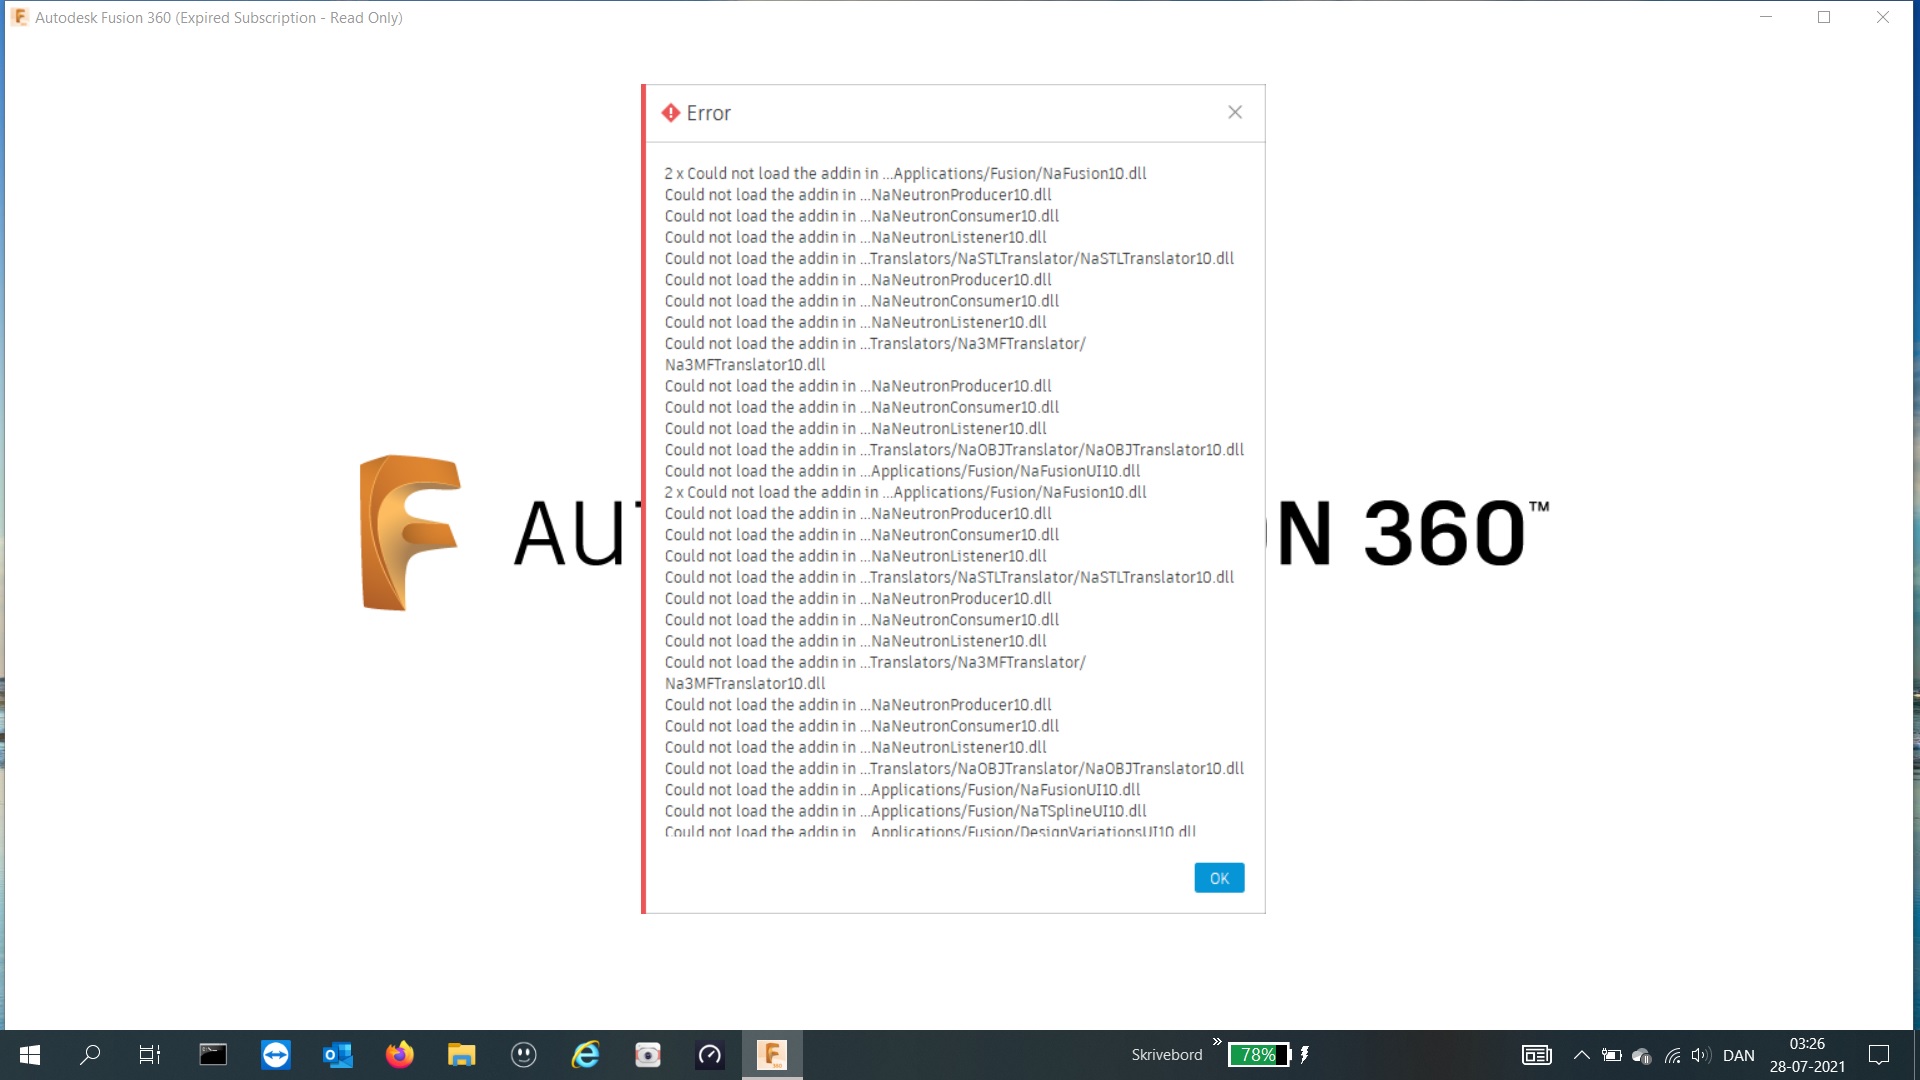Click the Fusion 360 F logo
This screenshot has height=1080, width=1920.
tap(410, 532)
